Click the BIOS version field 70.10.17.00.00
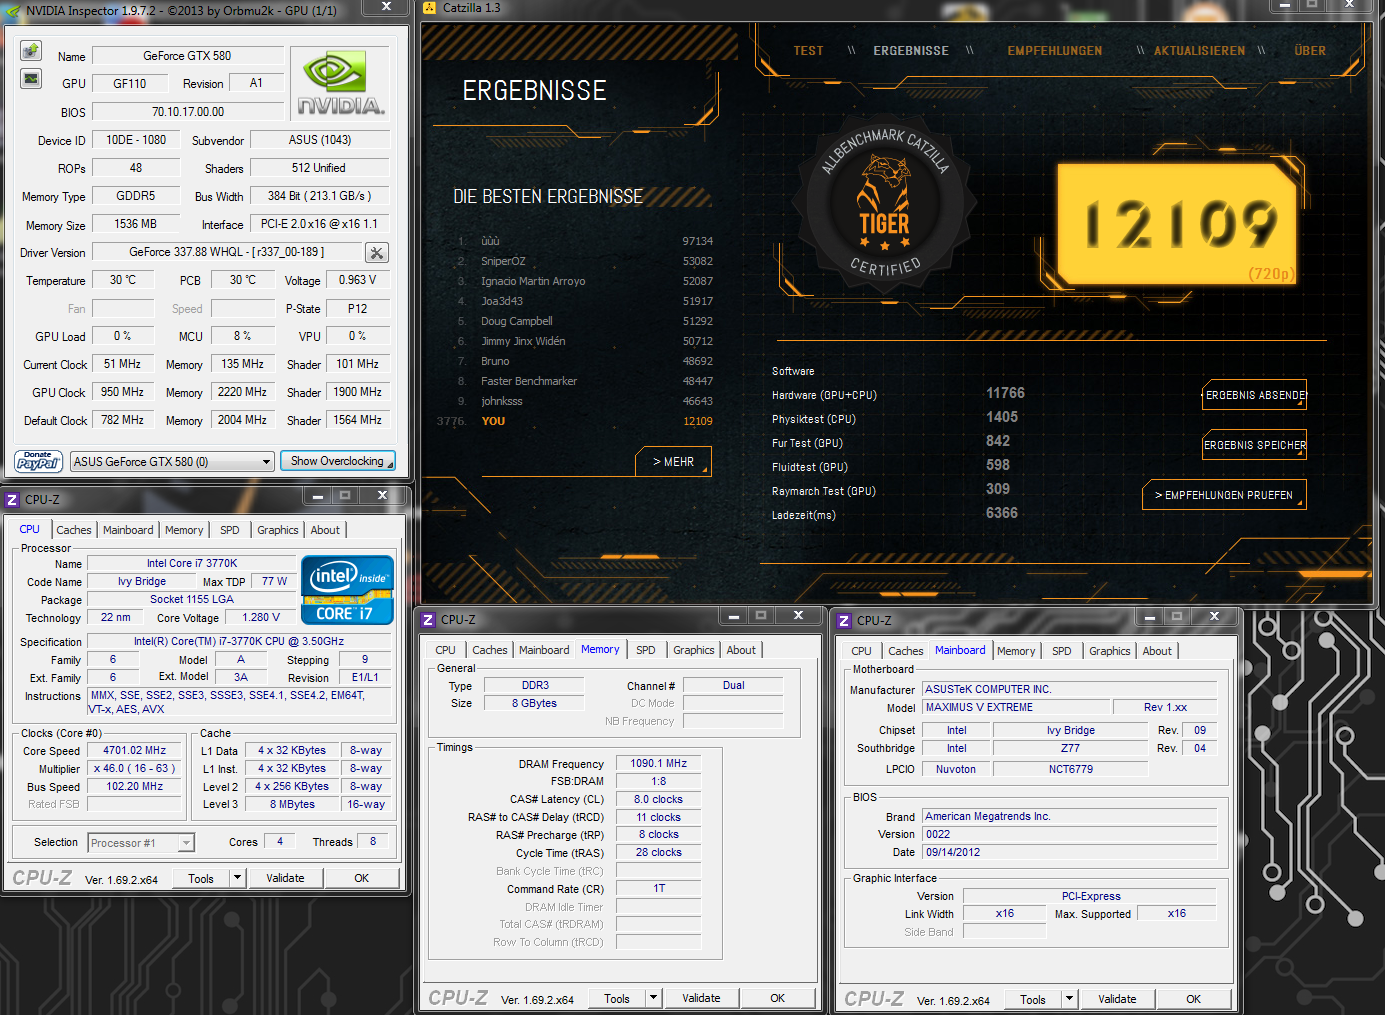This screenshot has width=1387, height=1015. [188, 112]
